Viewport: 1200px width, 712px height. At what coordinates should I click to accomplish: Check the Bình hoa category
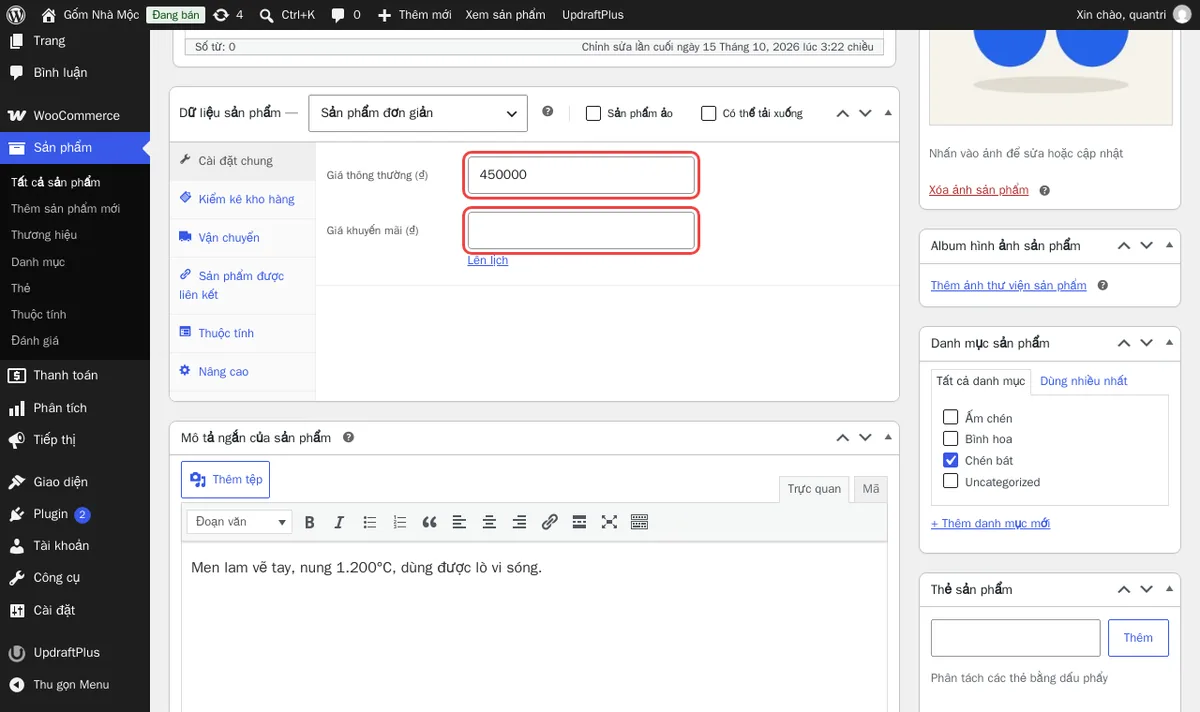951,439
